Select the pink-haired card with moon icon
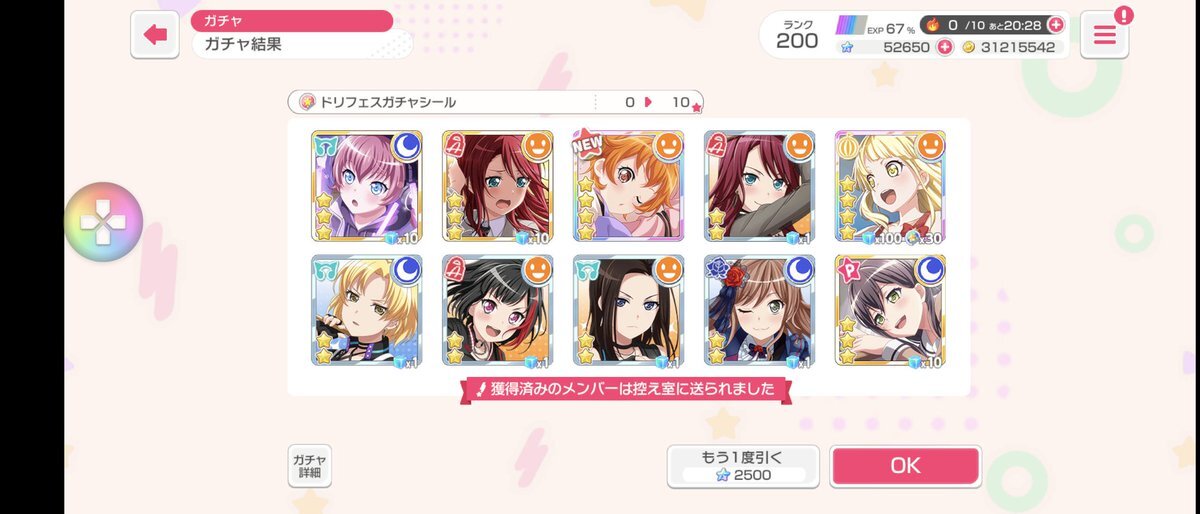The width and height of the screenshot is (1200, 514). [x=366, y=186]
